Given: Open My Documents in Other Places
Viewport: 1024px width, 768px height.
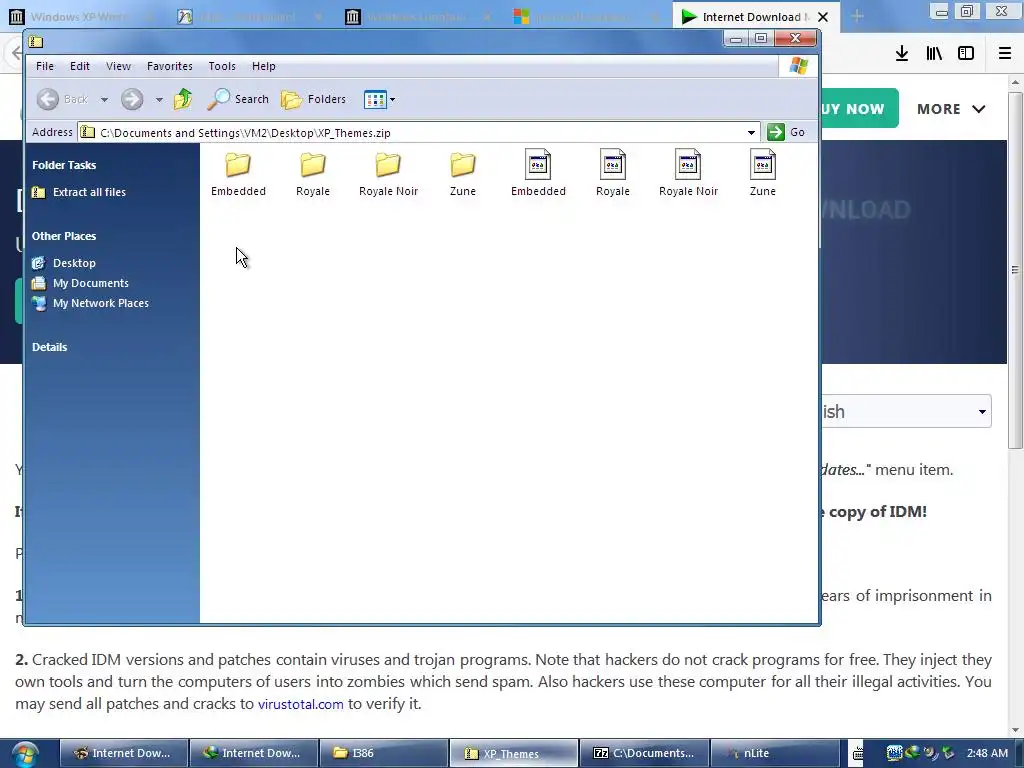Looking at the screenshot, I should (80, 283).
